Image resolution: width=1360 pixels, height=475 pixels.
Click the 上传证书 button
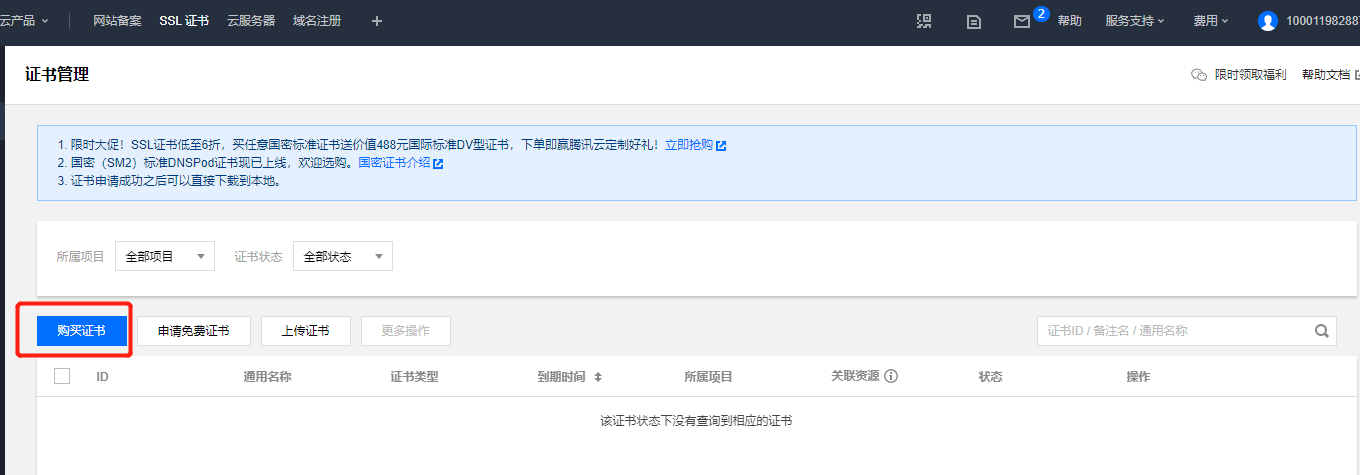pyautogui.click(x=306, y=331)
